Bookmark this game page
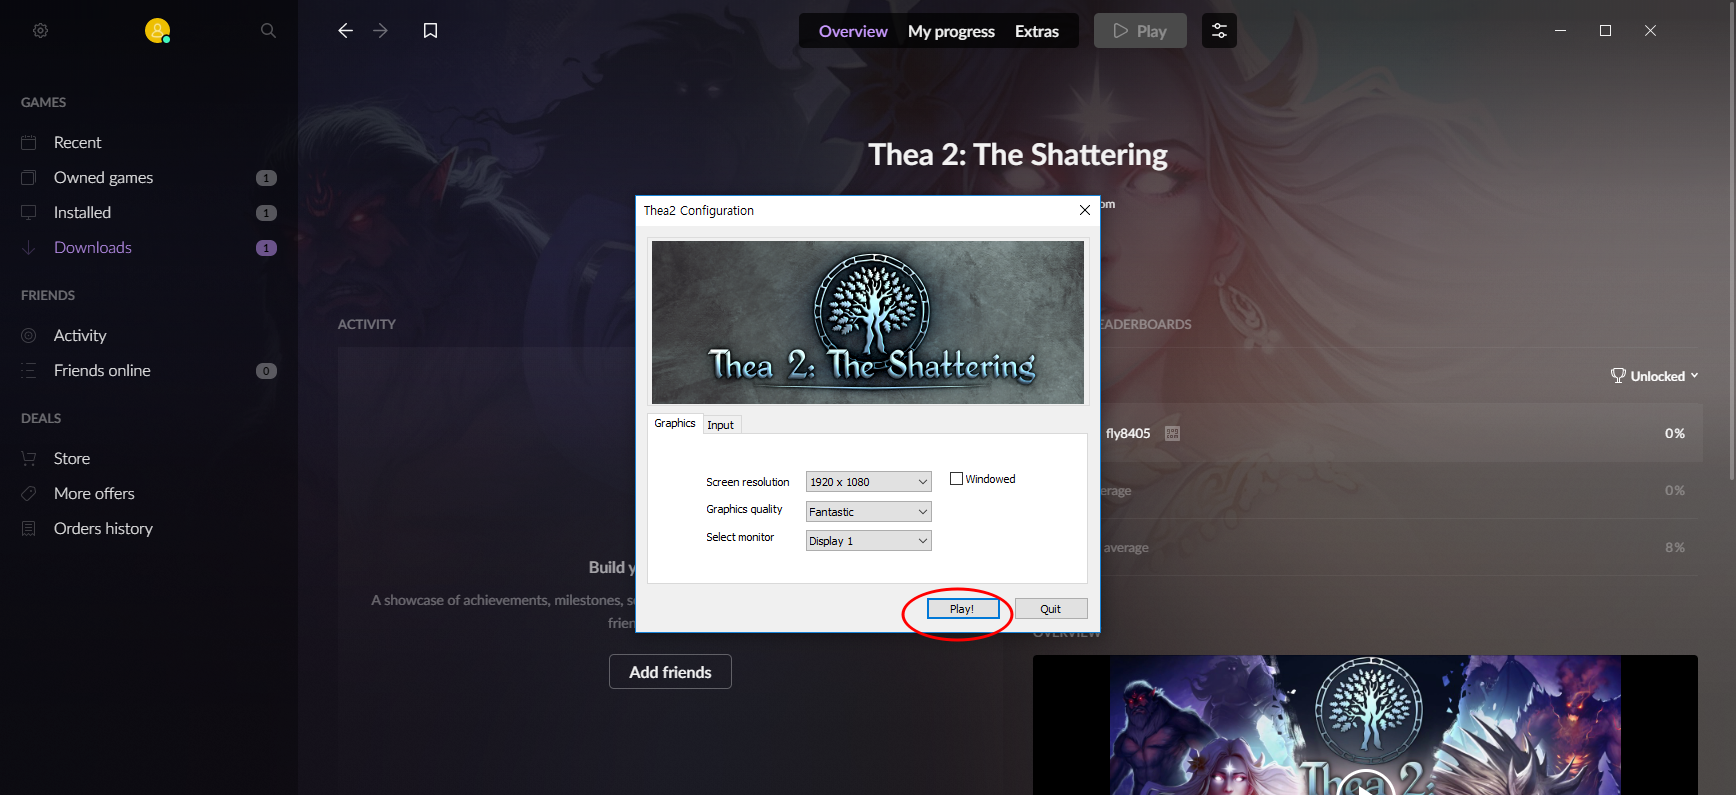 (x=431, y=31)
